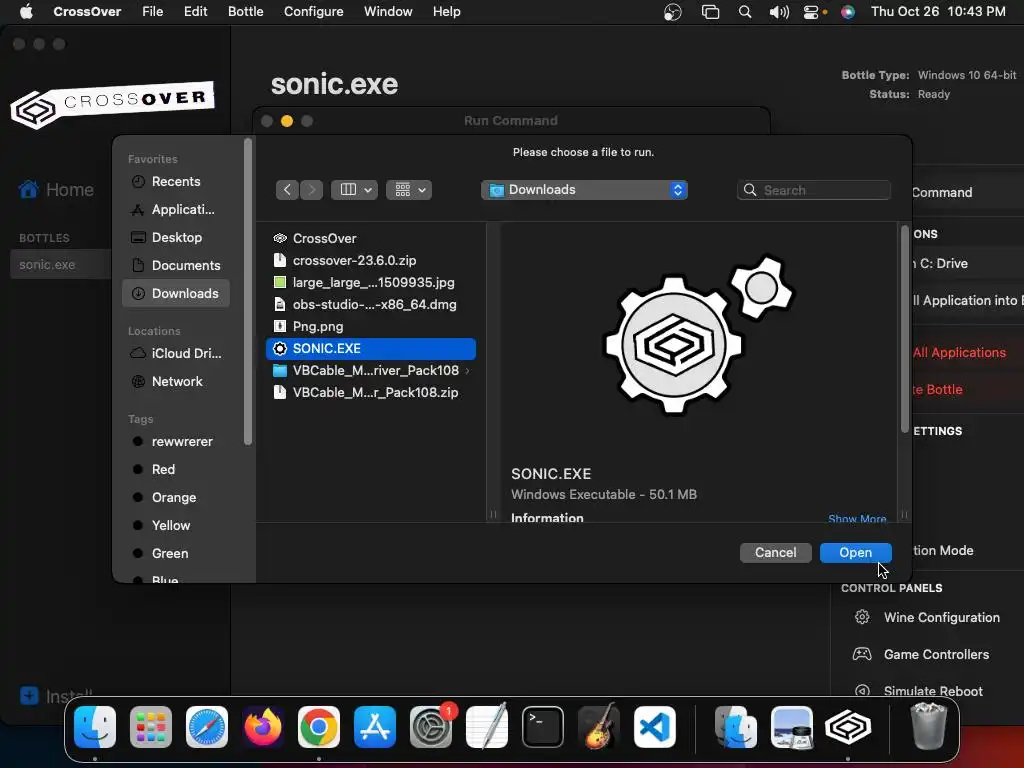1024x768 pixels.
Task: Select the Green tag
Action: pyautogui.click(x=176, y=554)
